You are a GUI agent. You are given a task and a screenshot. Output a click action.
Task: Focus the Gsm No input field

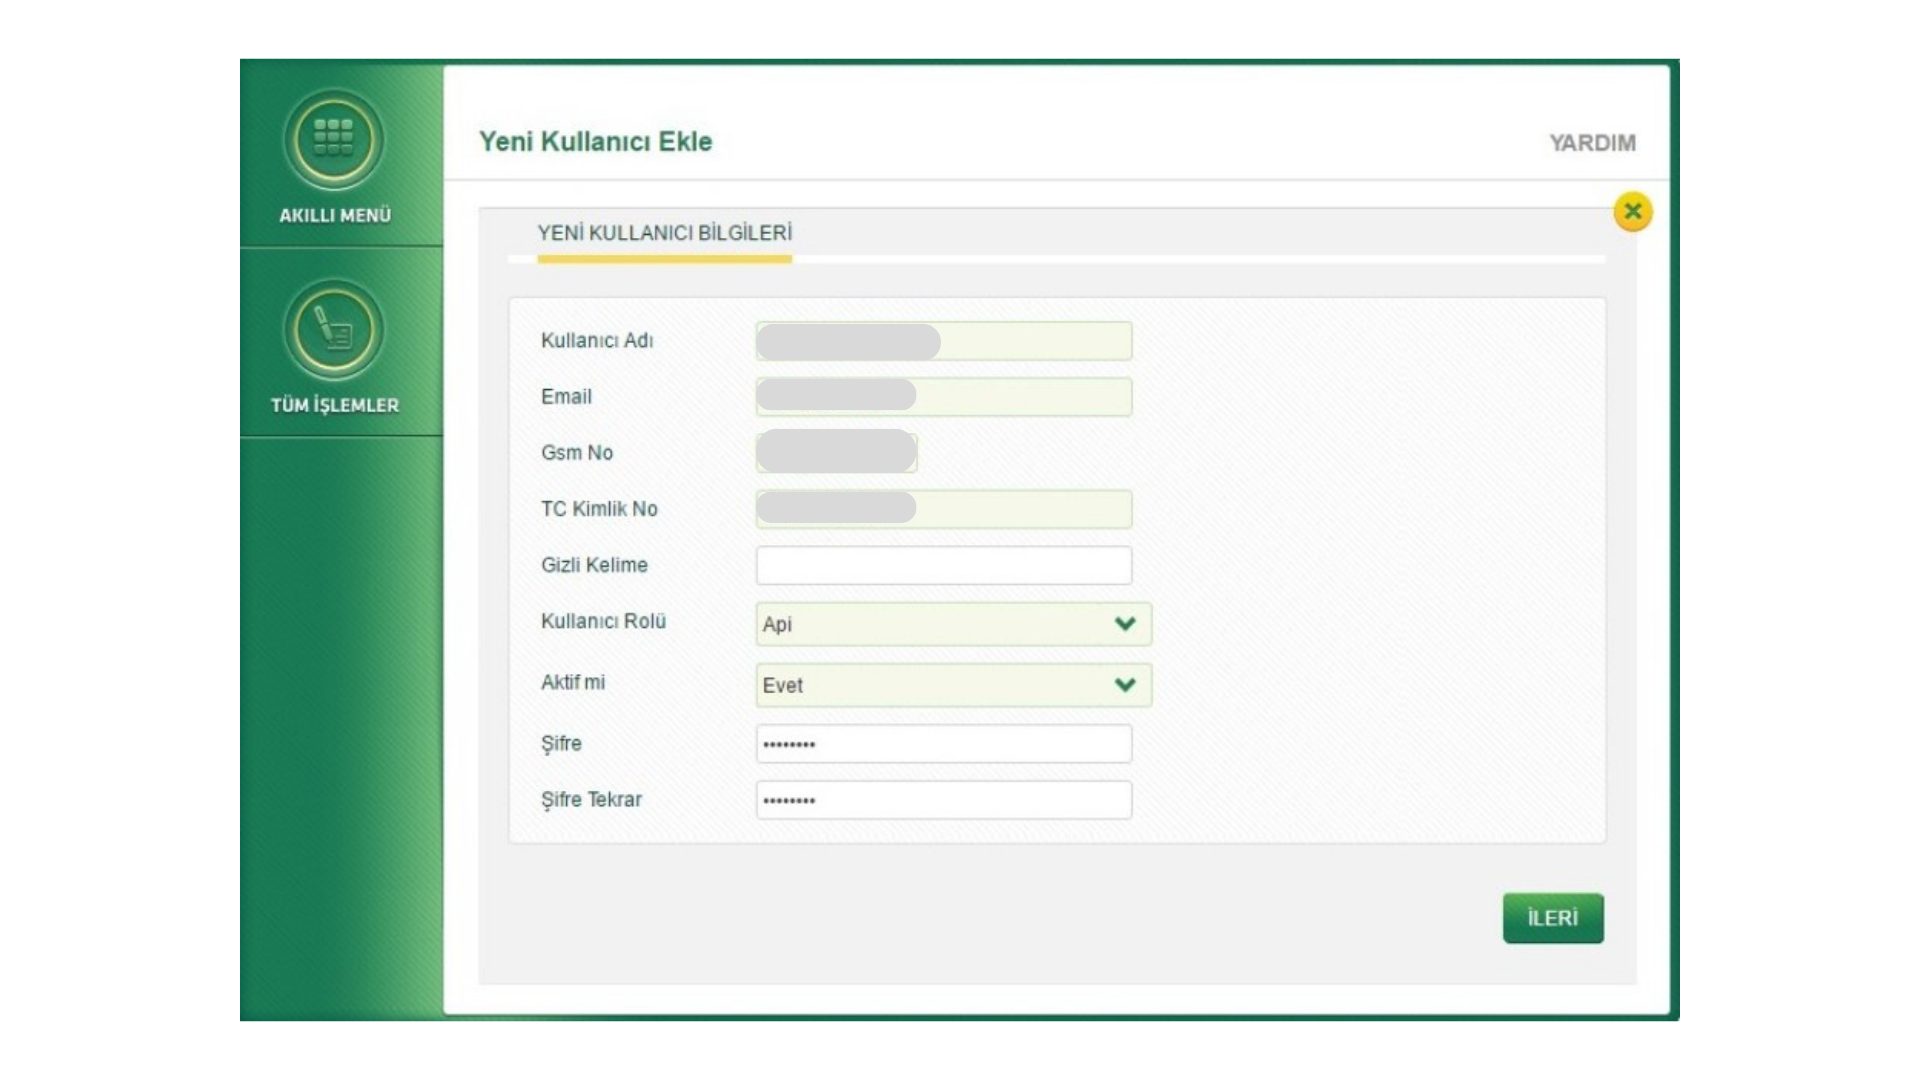click(x=837, y=452)
